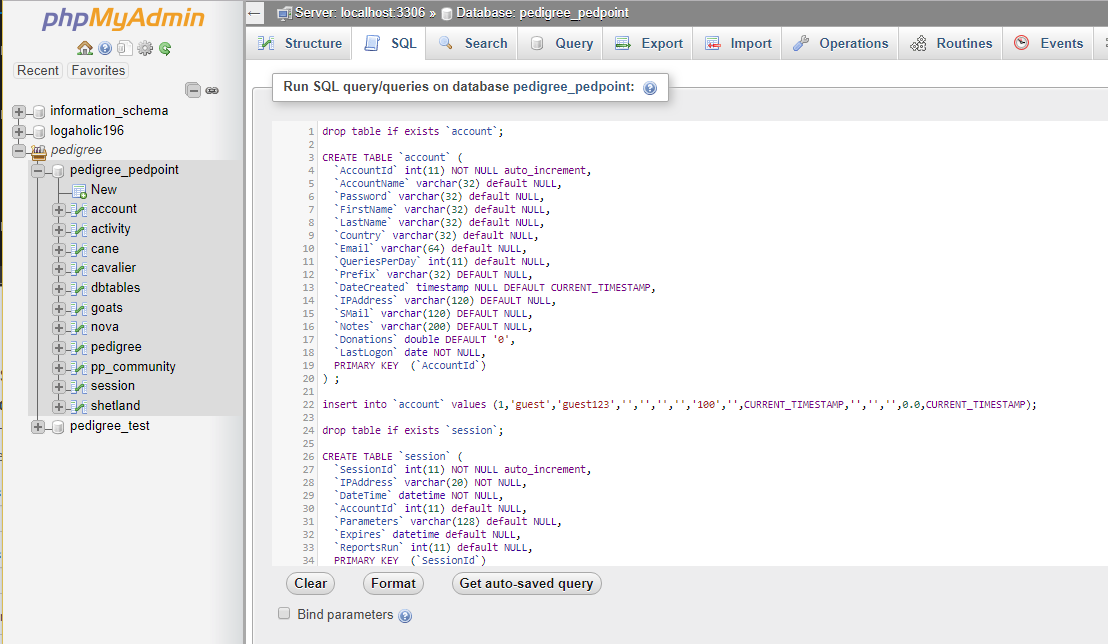The image size is (1108, 644).
Task: Go to the Query tab
Action: 561,43
